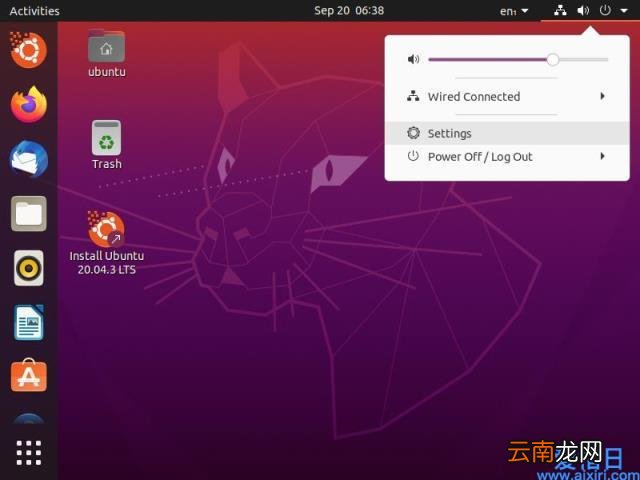Open the ubuntu home folder desktop icon
The width and height of the screenshot is (640, 480).
(x=107, y=53)
